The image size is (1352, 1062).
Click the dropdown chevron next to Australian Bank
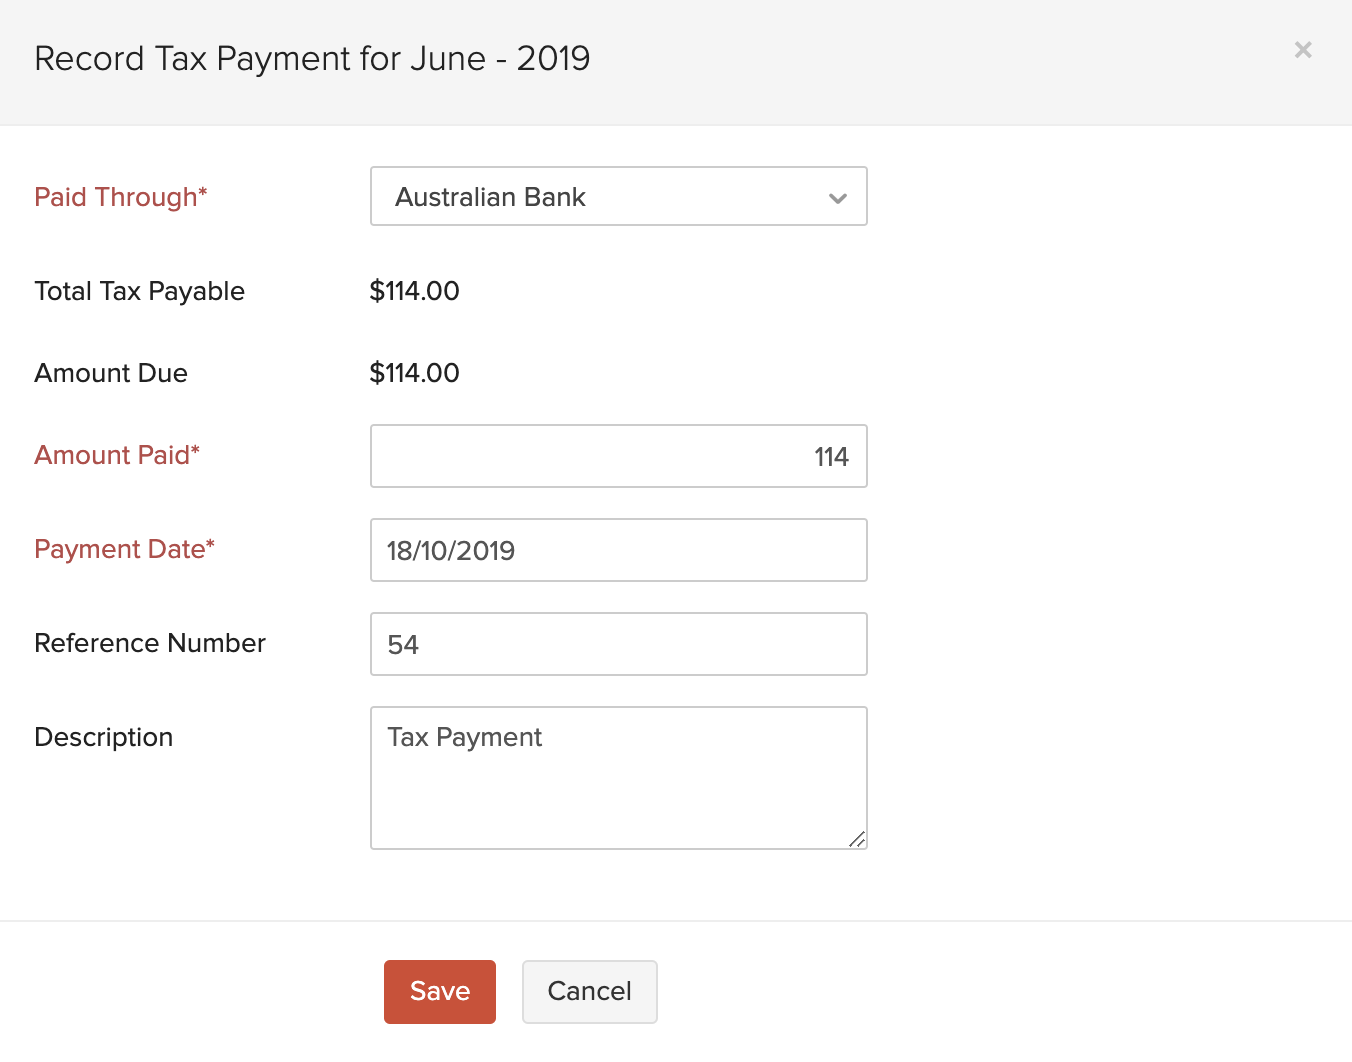838,198
